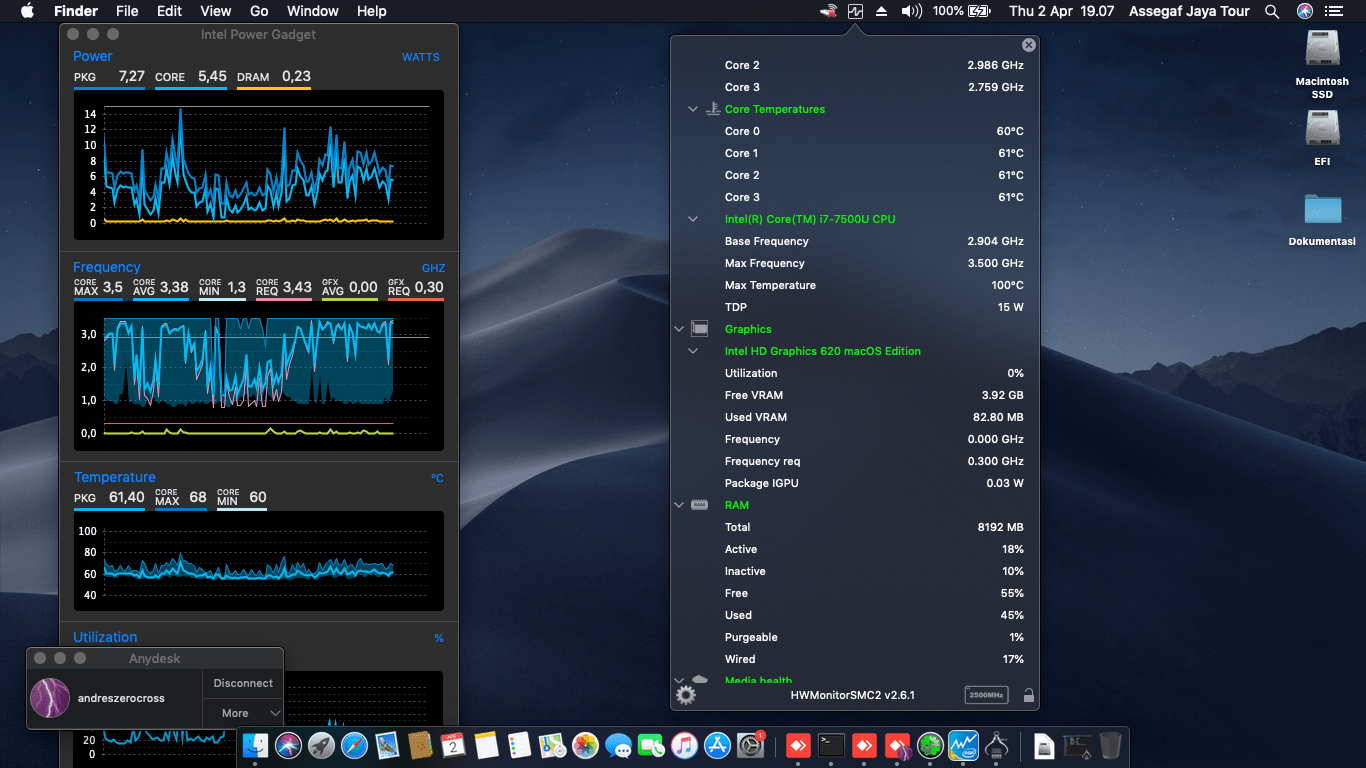Click the thermometer icon beside Core Temperatures
Image resolution: width=1366 pixels, height=768 pixels.
(x=713, y=109)
